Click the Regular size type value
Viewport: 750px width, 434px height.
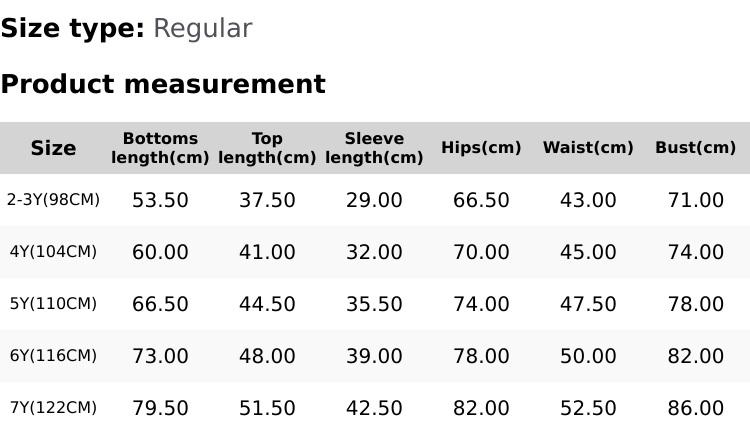[202, 29]
